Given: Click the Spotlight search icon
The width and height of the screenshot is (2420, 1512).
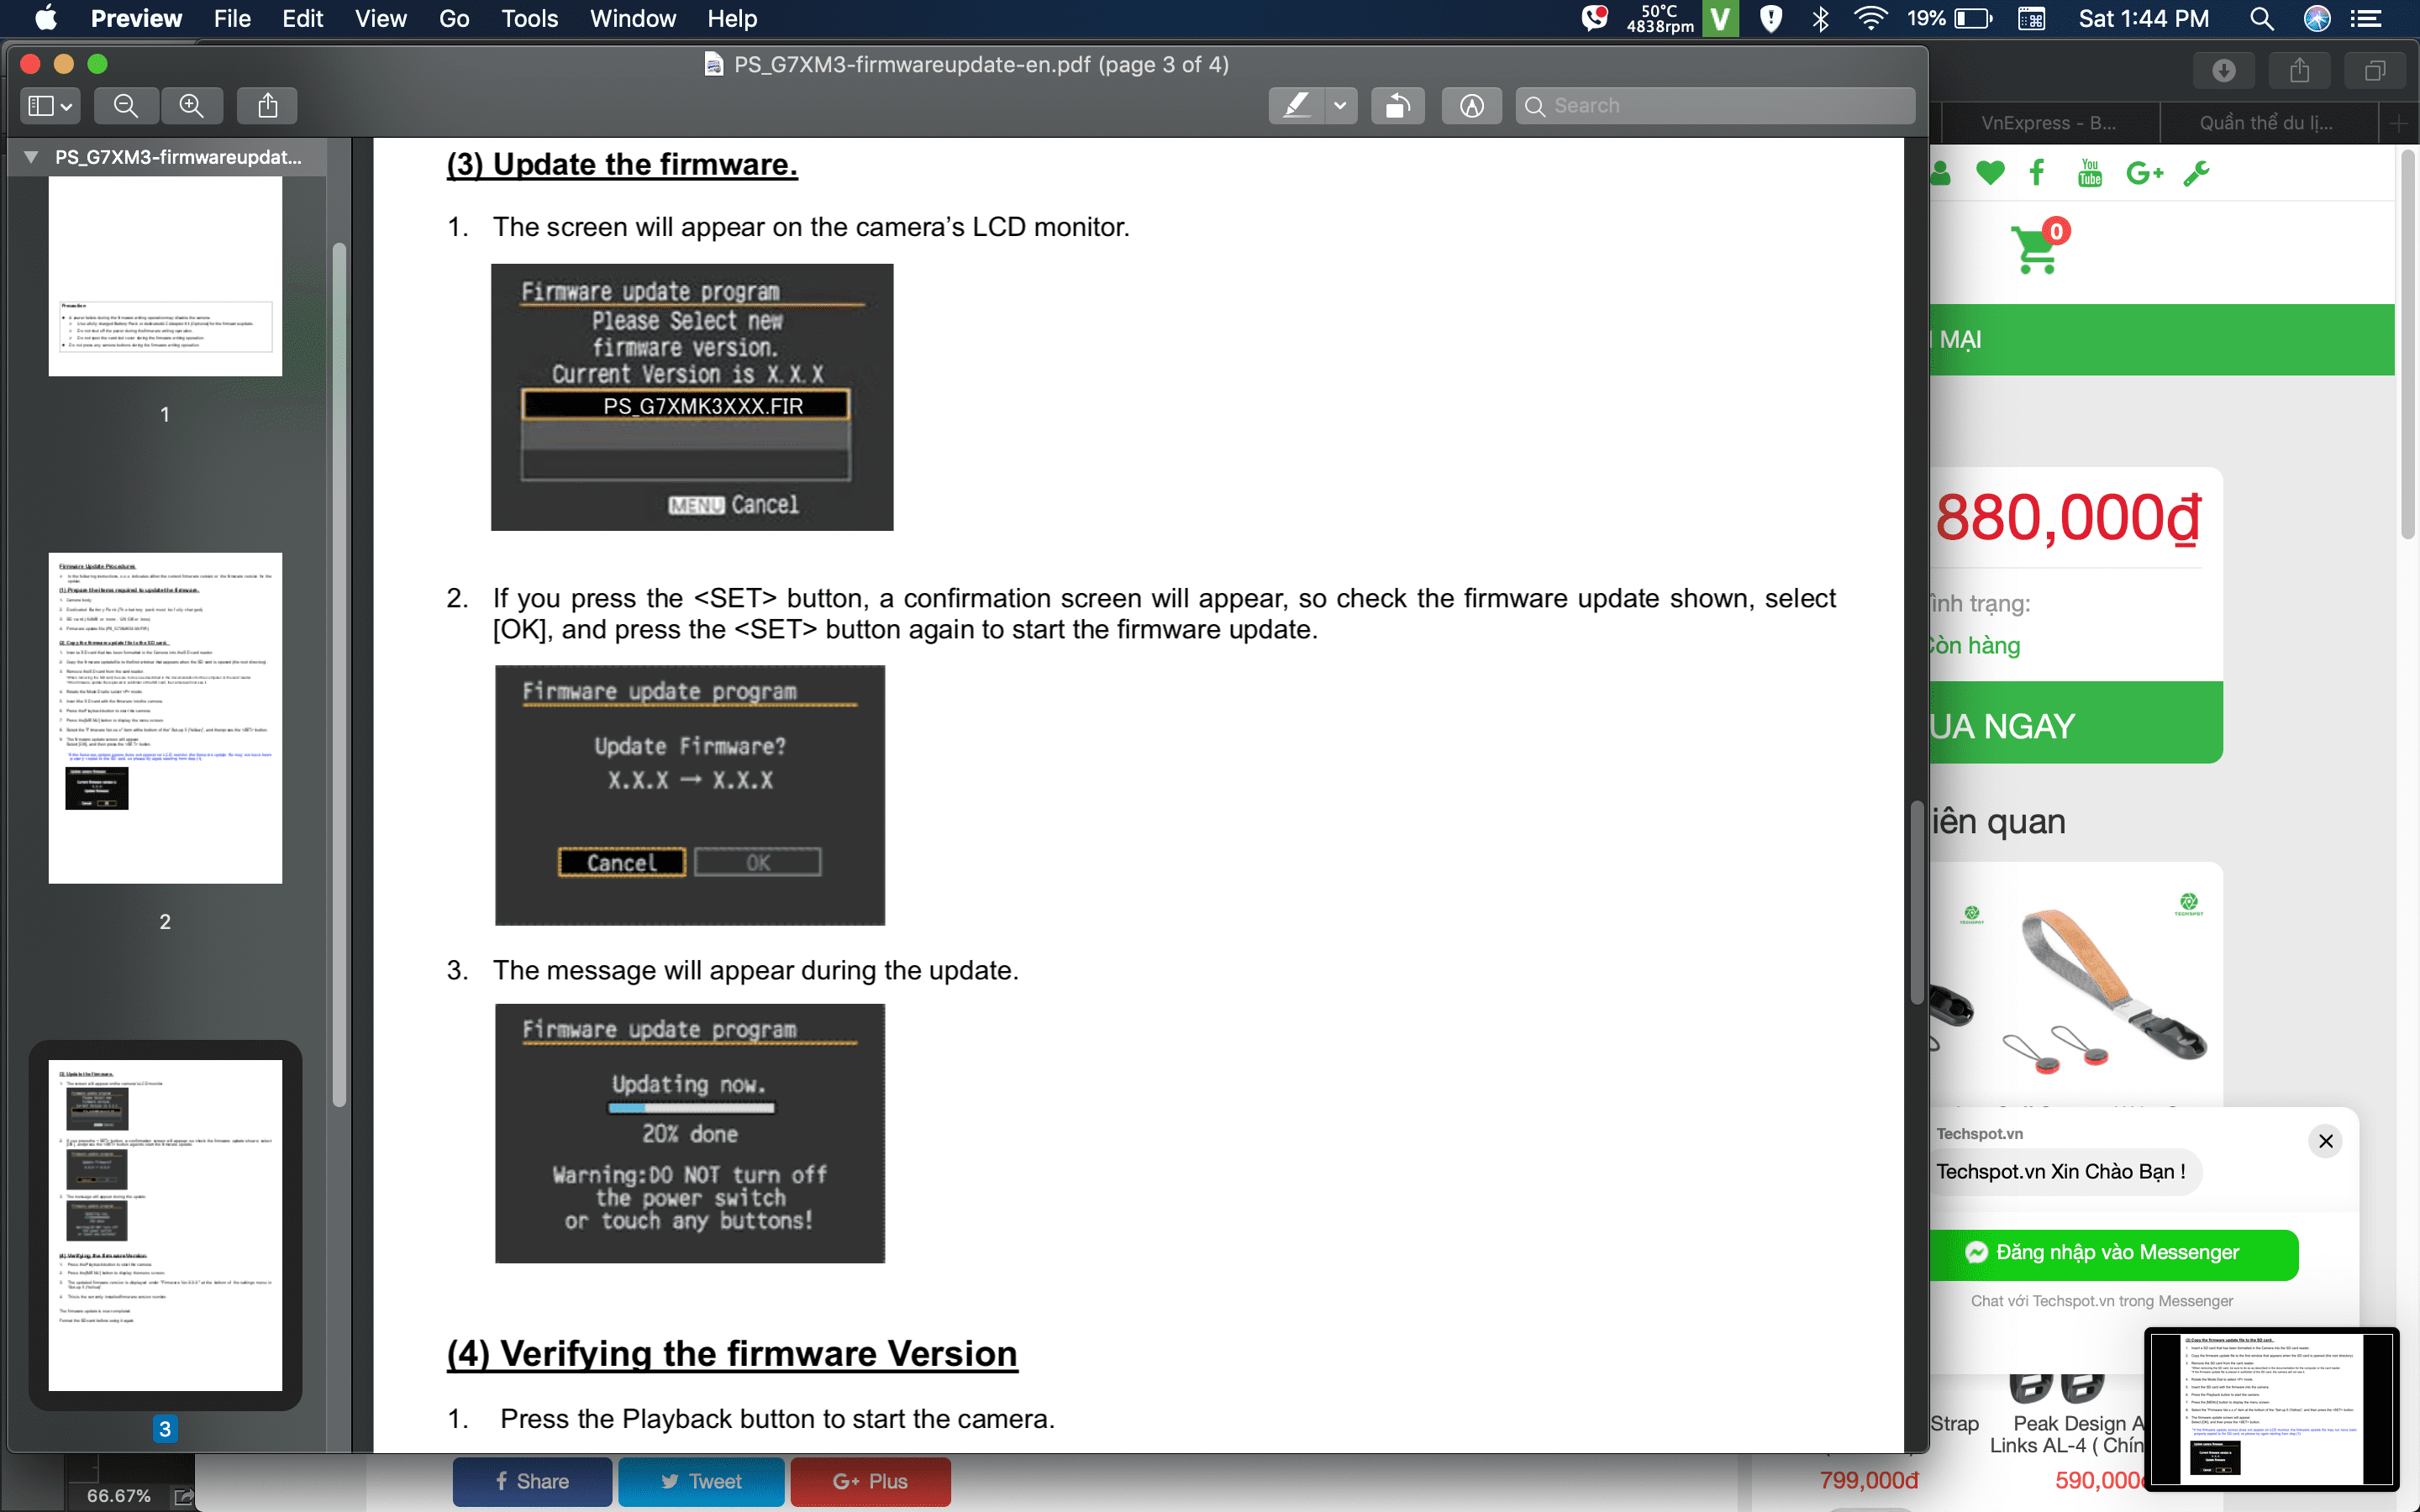Looking at the screenshot, I should tap(2265, 18).
